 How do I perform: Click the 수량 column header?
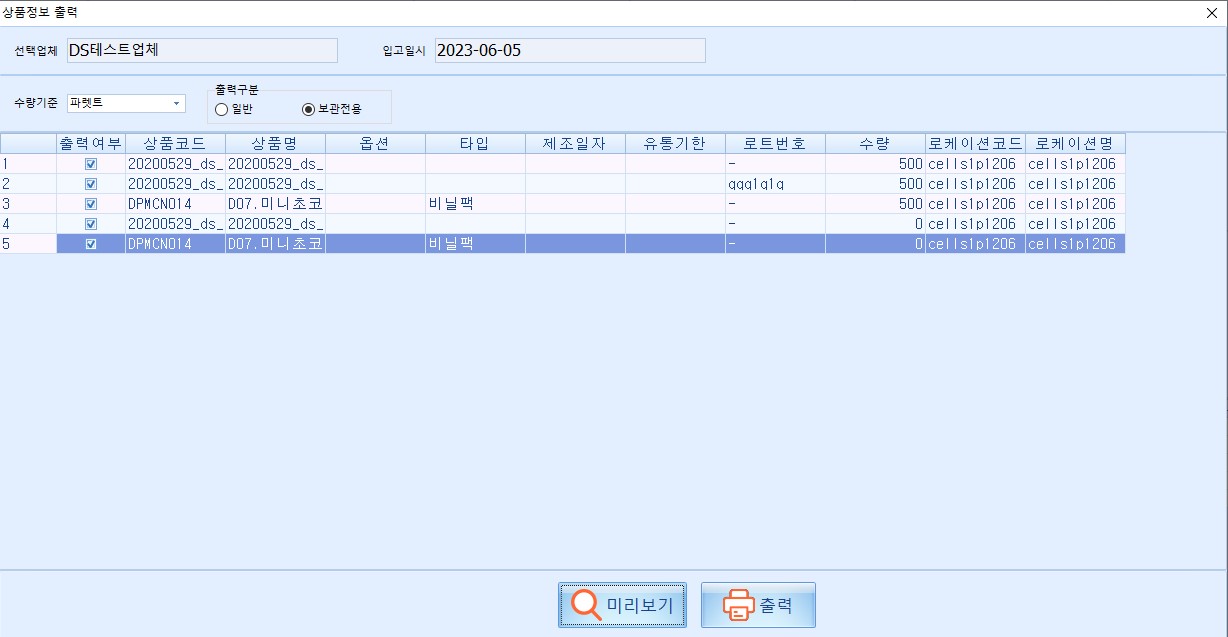(875, 143)
